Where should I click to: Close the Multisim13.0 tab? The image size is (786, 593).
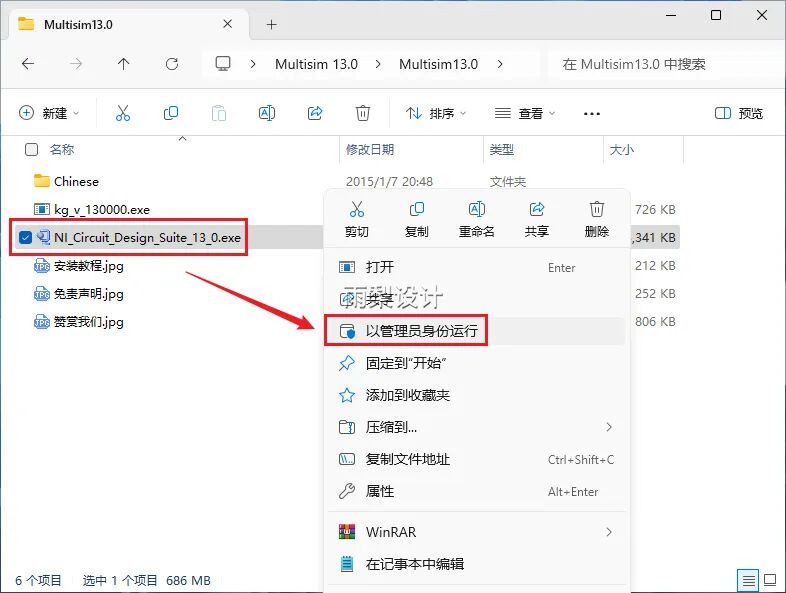pyautogui.click(x=228, y=24)
